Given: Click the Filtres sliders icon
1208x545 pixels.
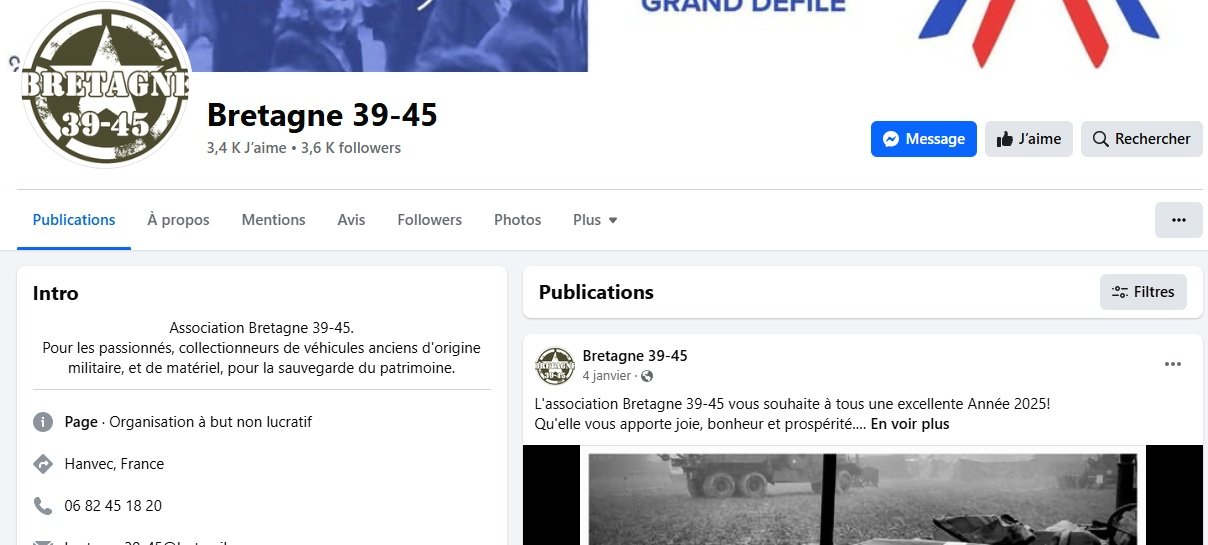Looking at the screenshot, I should tap(1121, 292).
